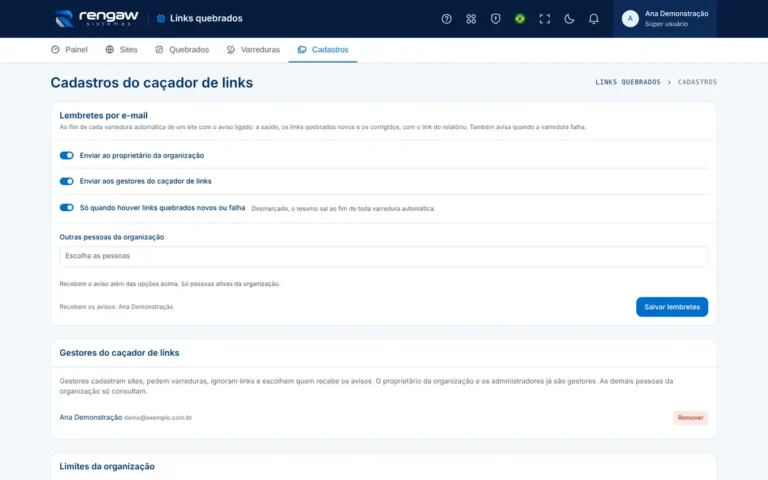Go to the Sites tab
Screen dimensions: 768x480
(121, 49)
